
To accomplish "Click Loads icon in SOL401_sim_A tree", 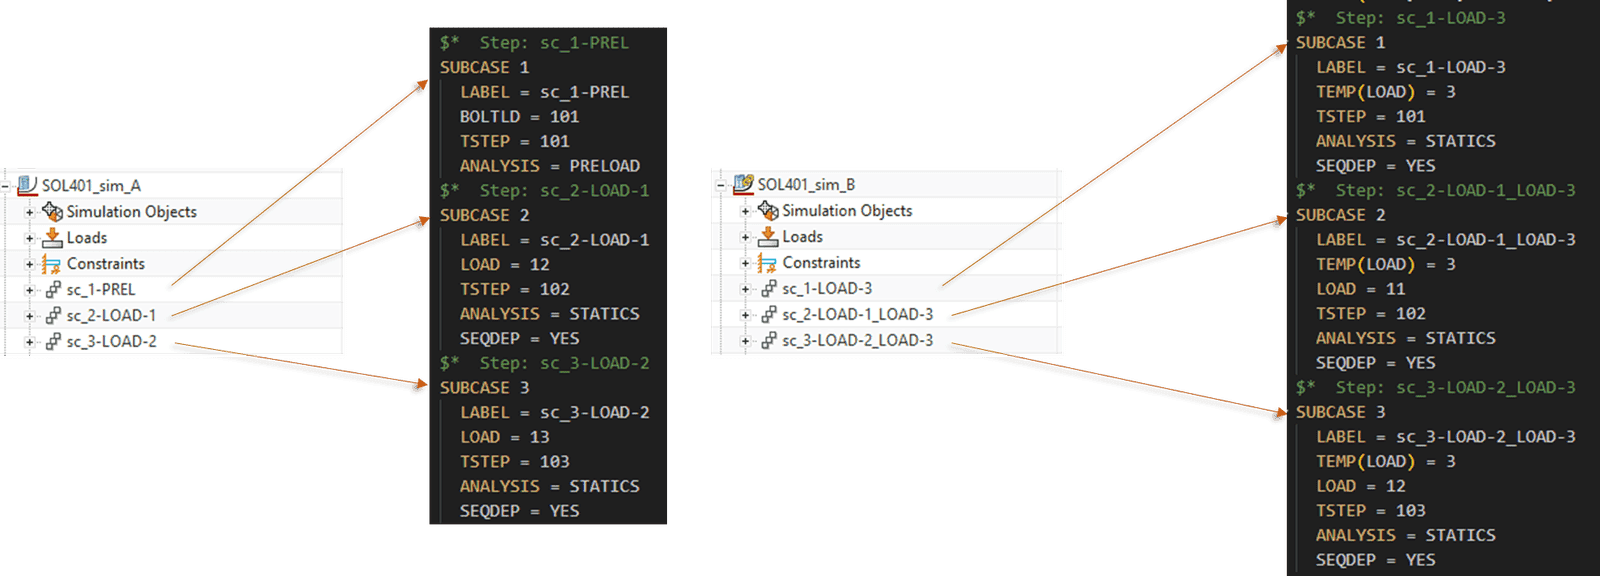I will coord(52,237).
